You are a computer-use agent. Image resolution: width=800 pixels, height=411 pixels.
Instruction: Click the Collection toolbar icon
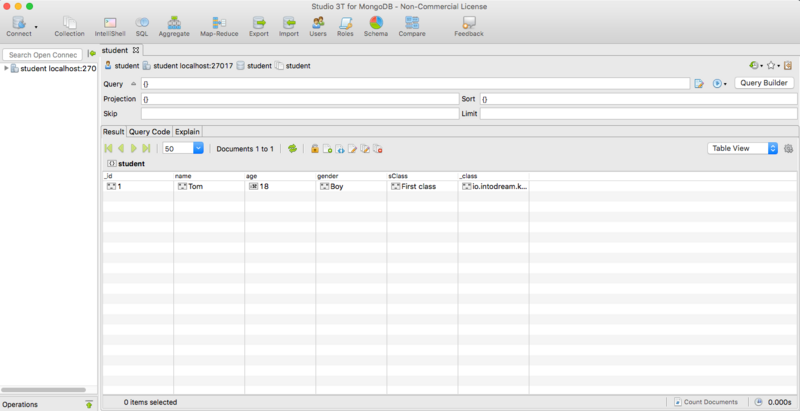(69, 26)
